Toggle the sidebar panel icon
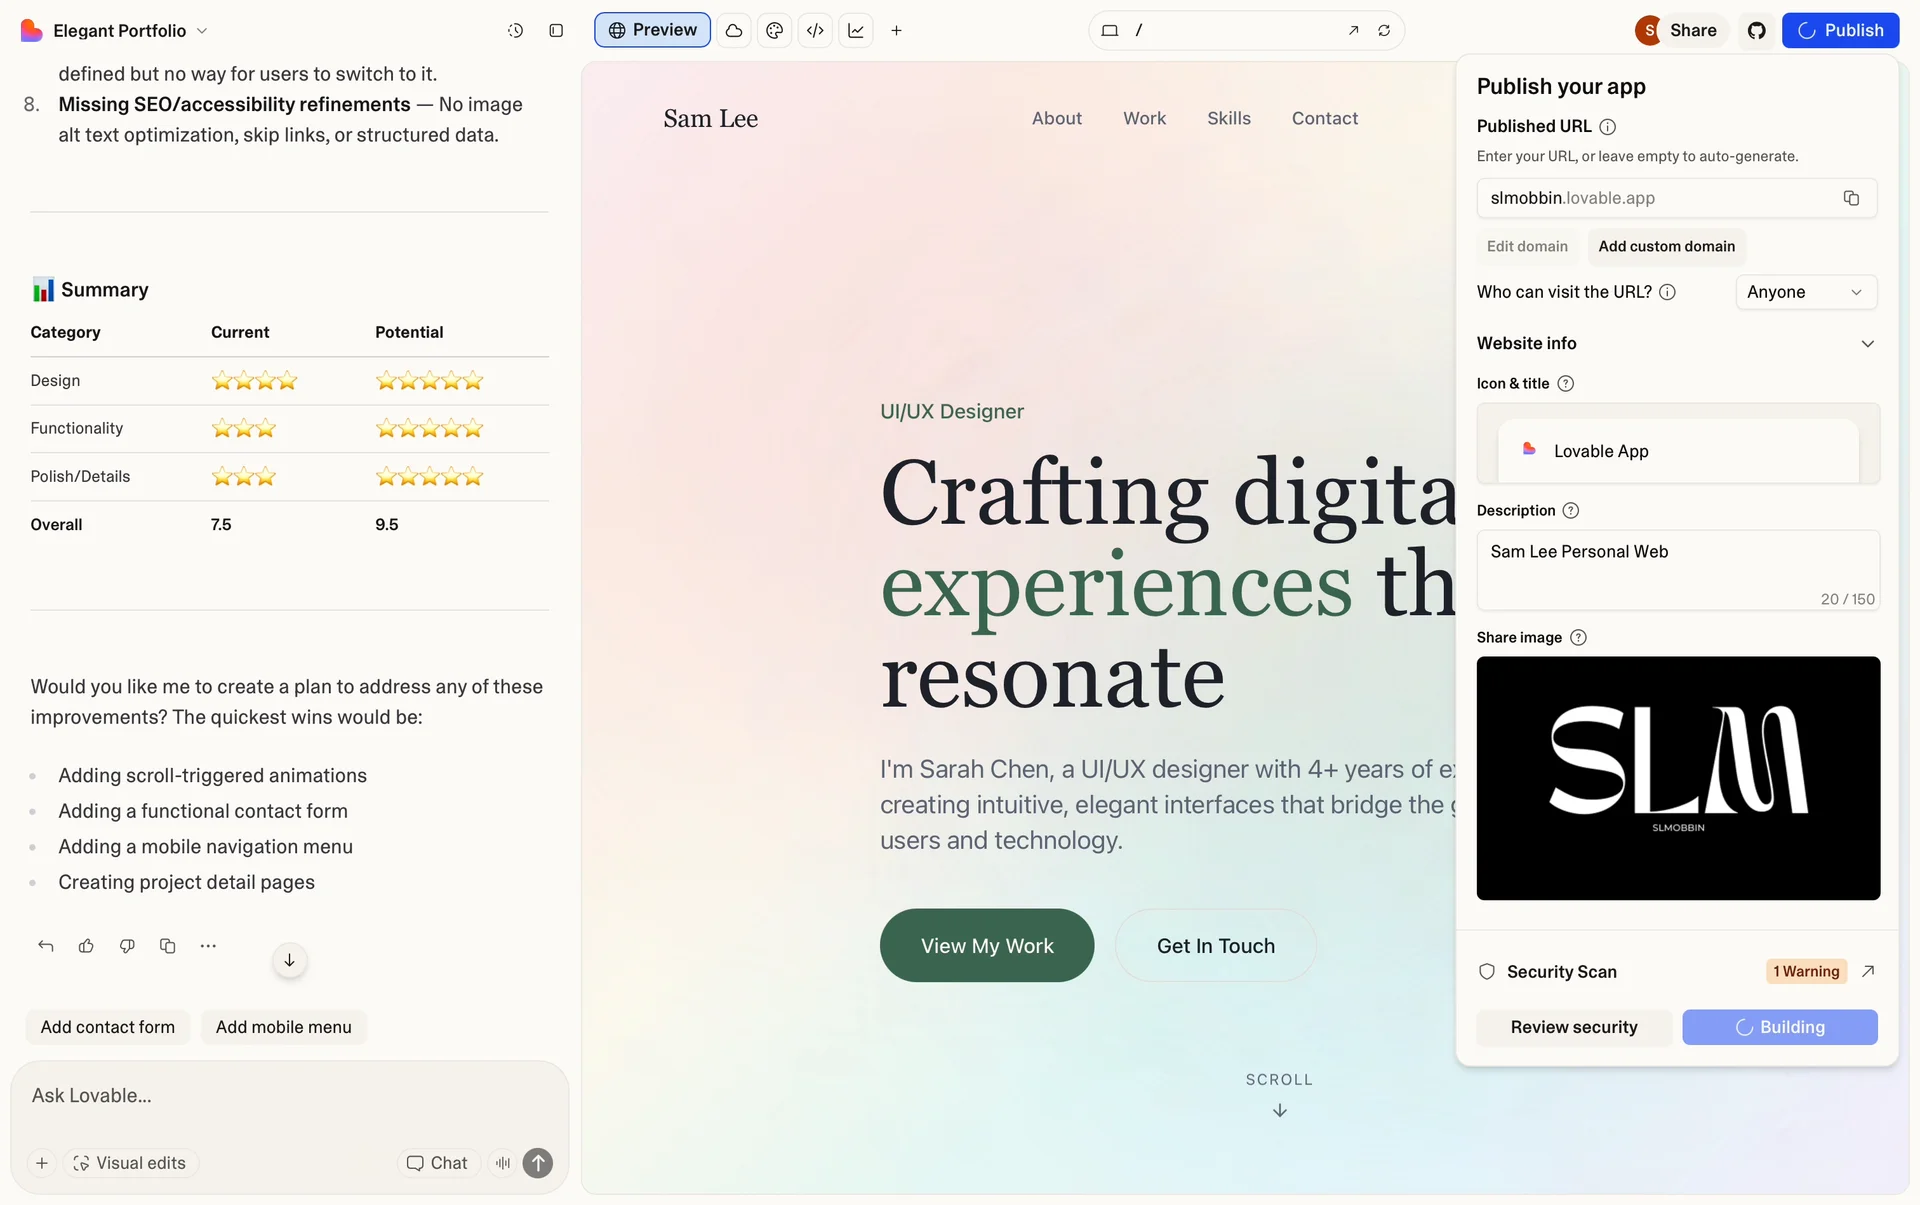This screenshot has height=1205, width=1920. coord(556,31)
